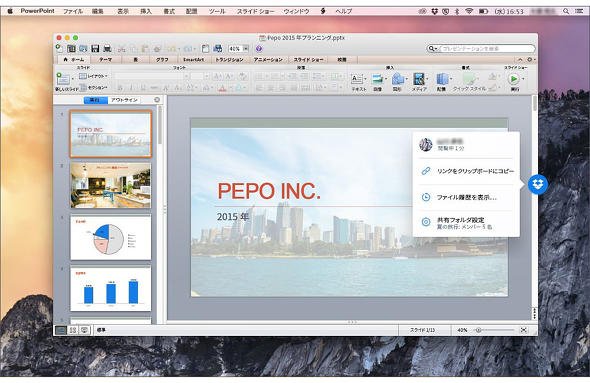Select slide 2 interior photo thumbnail
Image resolution: width=590 pixels, height=383 pixels.
[x=111, y=185]
